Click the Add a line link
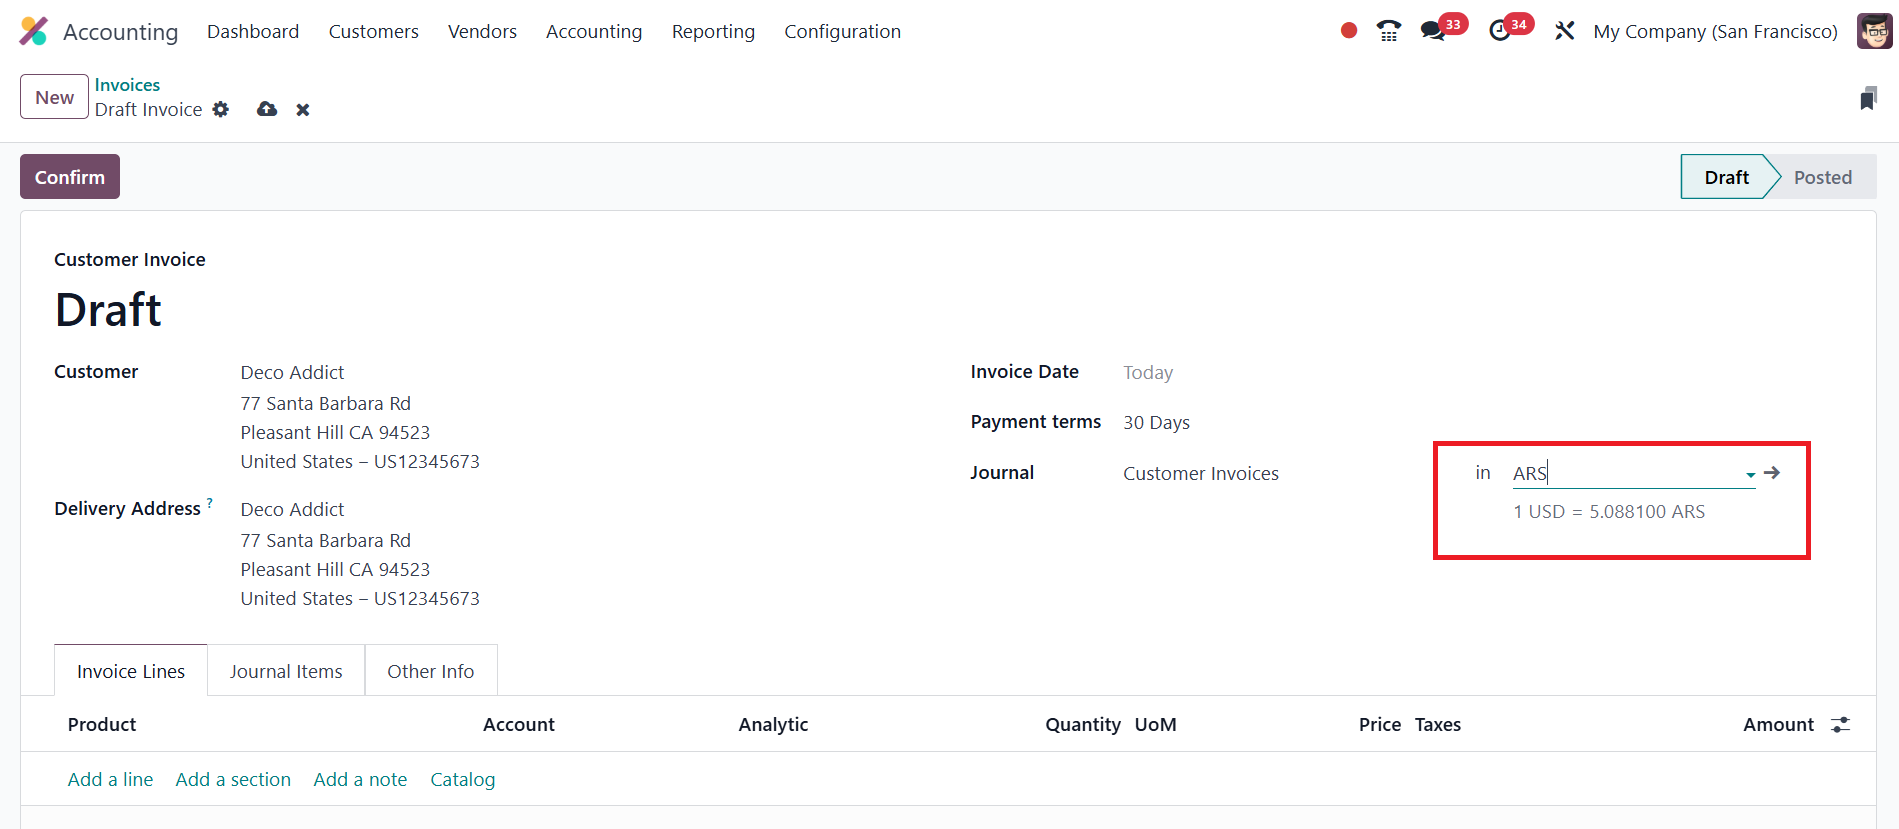Viewport: 1899px width, 829px height. coord(110,779)
